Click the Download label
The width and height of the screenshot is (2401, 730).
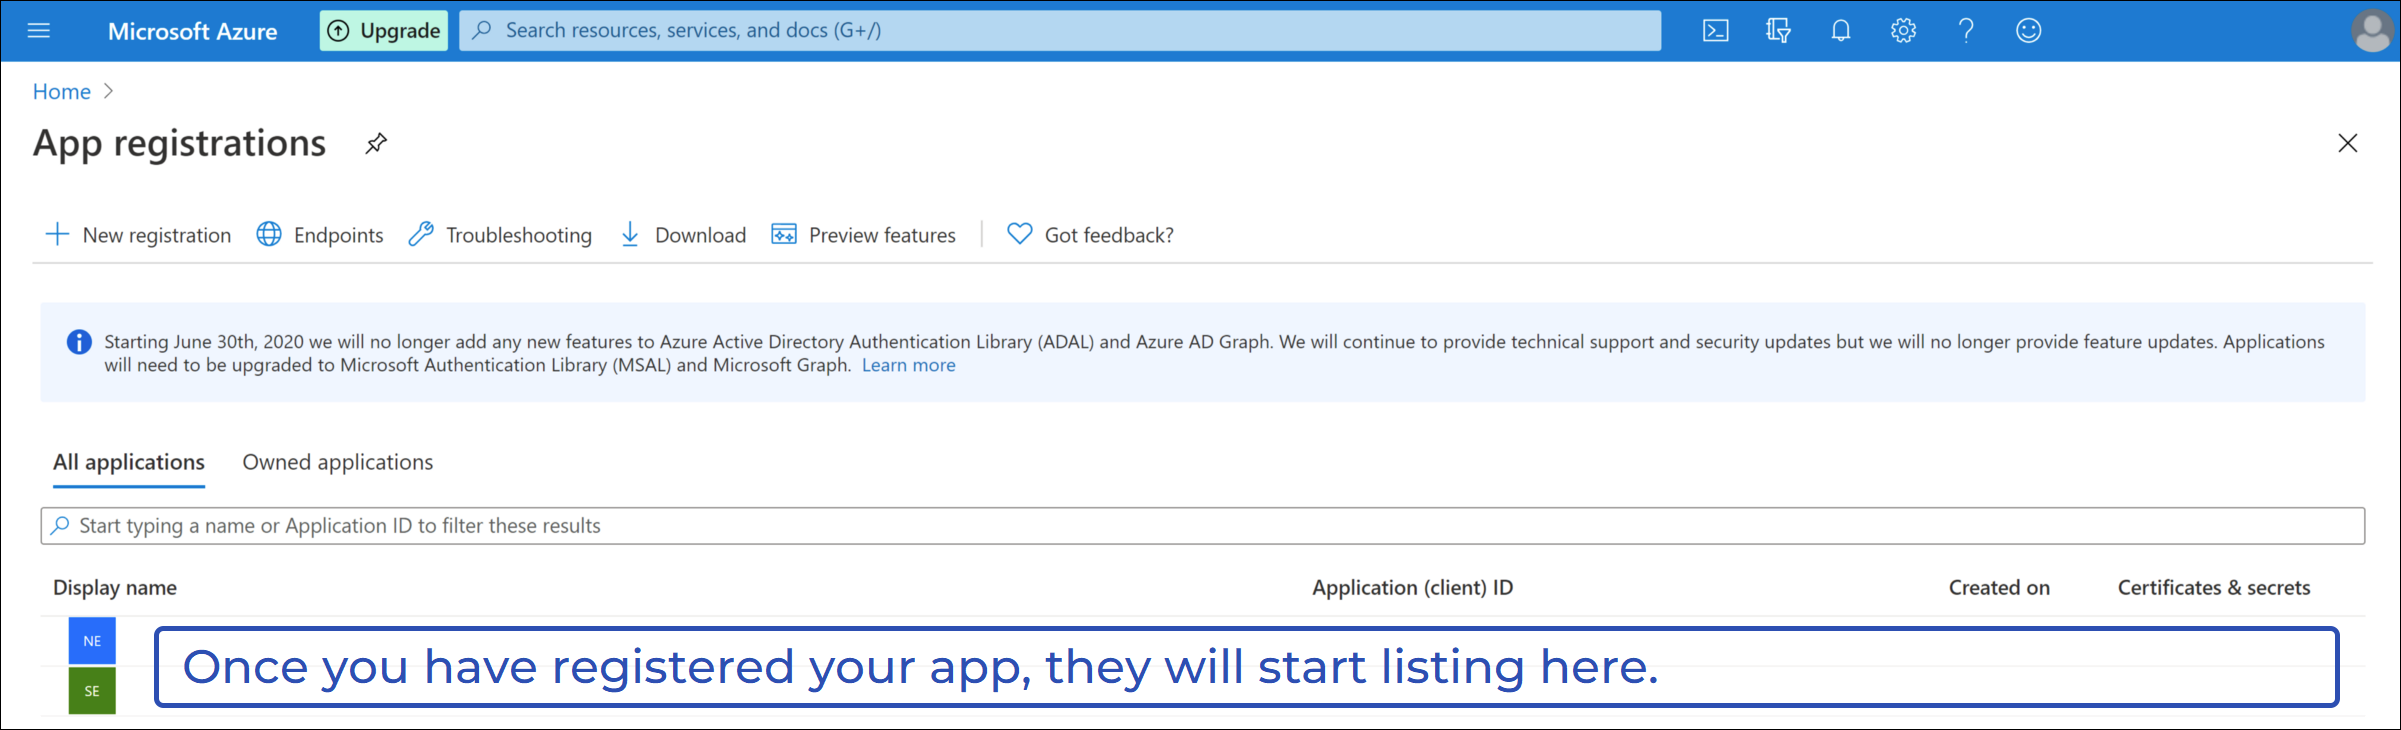tap(700, 235)
